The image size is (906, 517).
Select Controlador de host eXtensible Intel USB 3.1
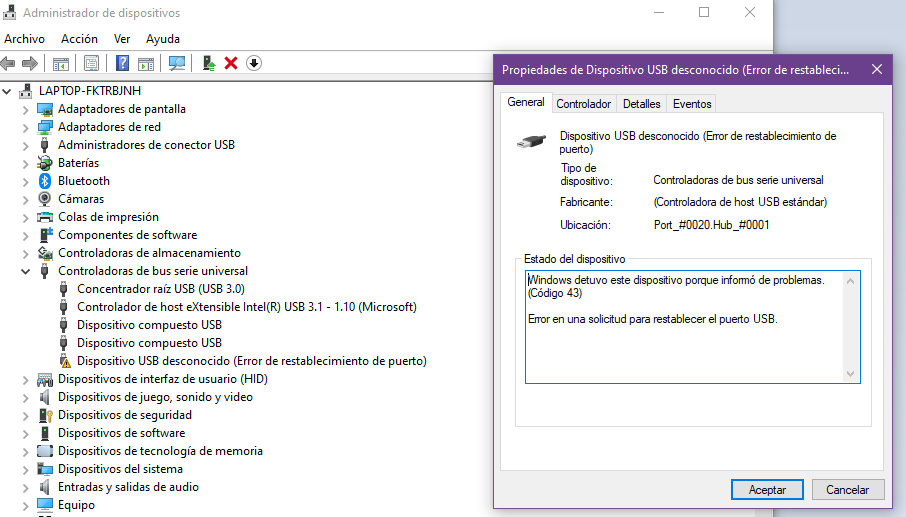pyautogui.click(x=247, y=307)
